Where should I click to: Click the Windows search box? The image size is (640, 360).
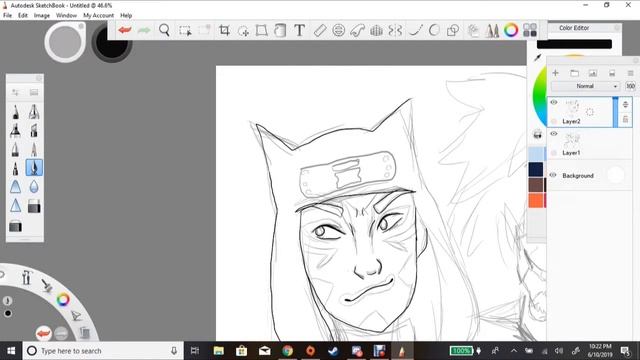(x=102, y=351)
